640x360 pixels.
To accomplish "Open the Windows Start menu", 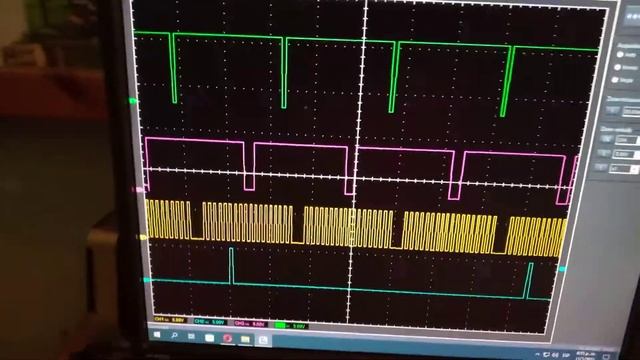I will pos(157,335).
